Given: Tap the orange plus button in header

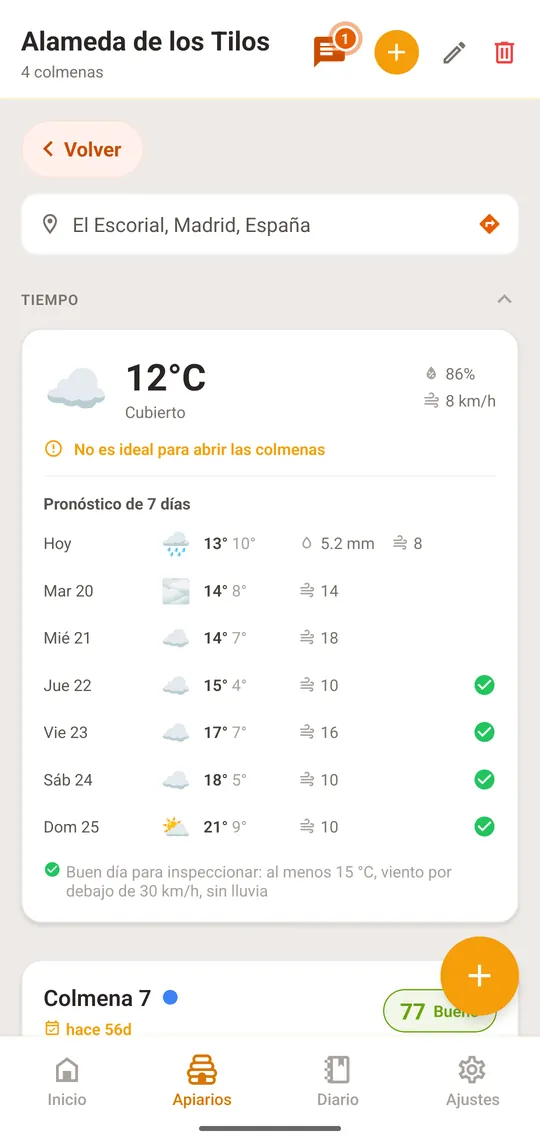Looking at the screenshot, I should (x=396, y=53).
